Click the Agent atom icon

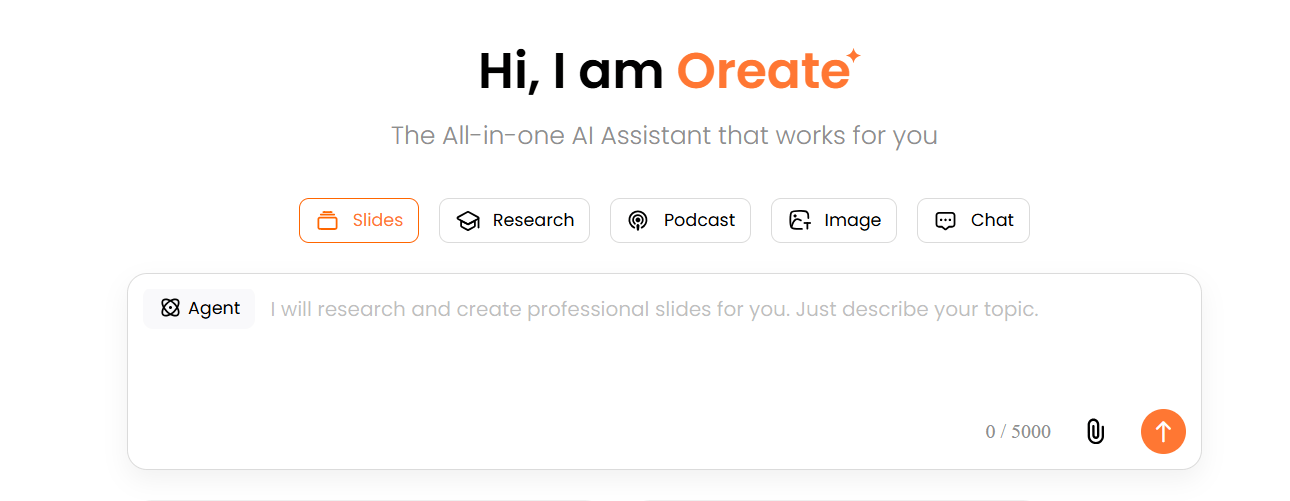[170, 308]
